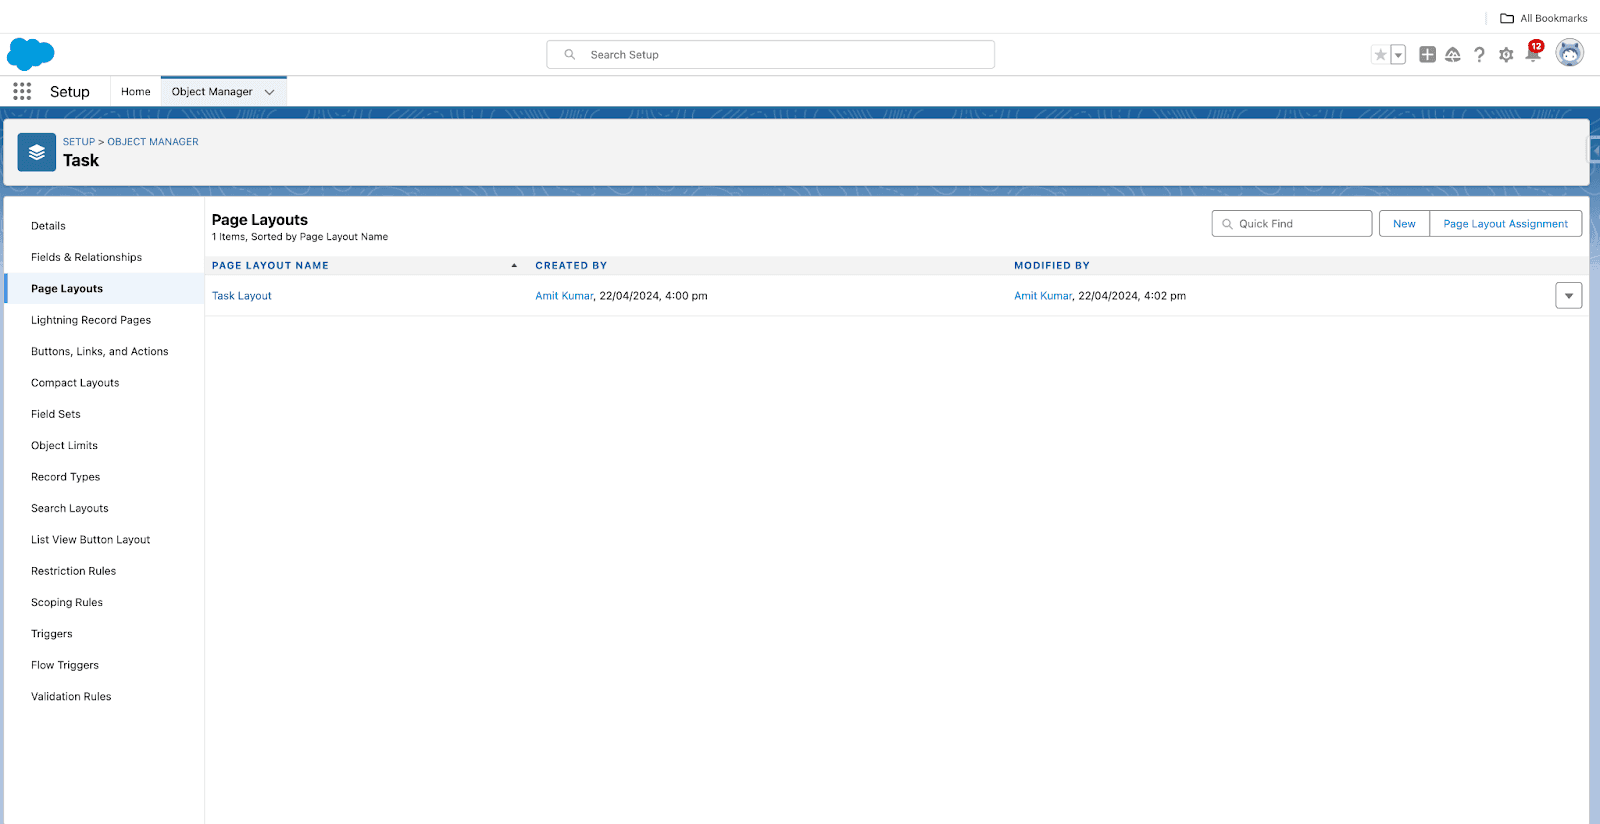
Task: Open the user profile avatar
Action: pyautogui.click(x=1569, y=53)
